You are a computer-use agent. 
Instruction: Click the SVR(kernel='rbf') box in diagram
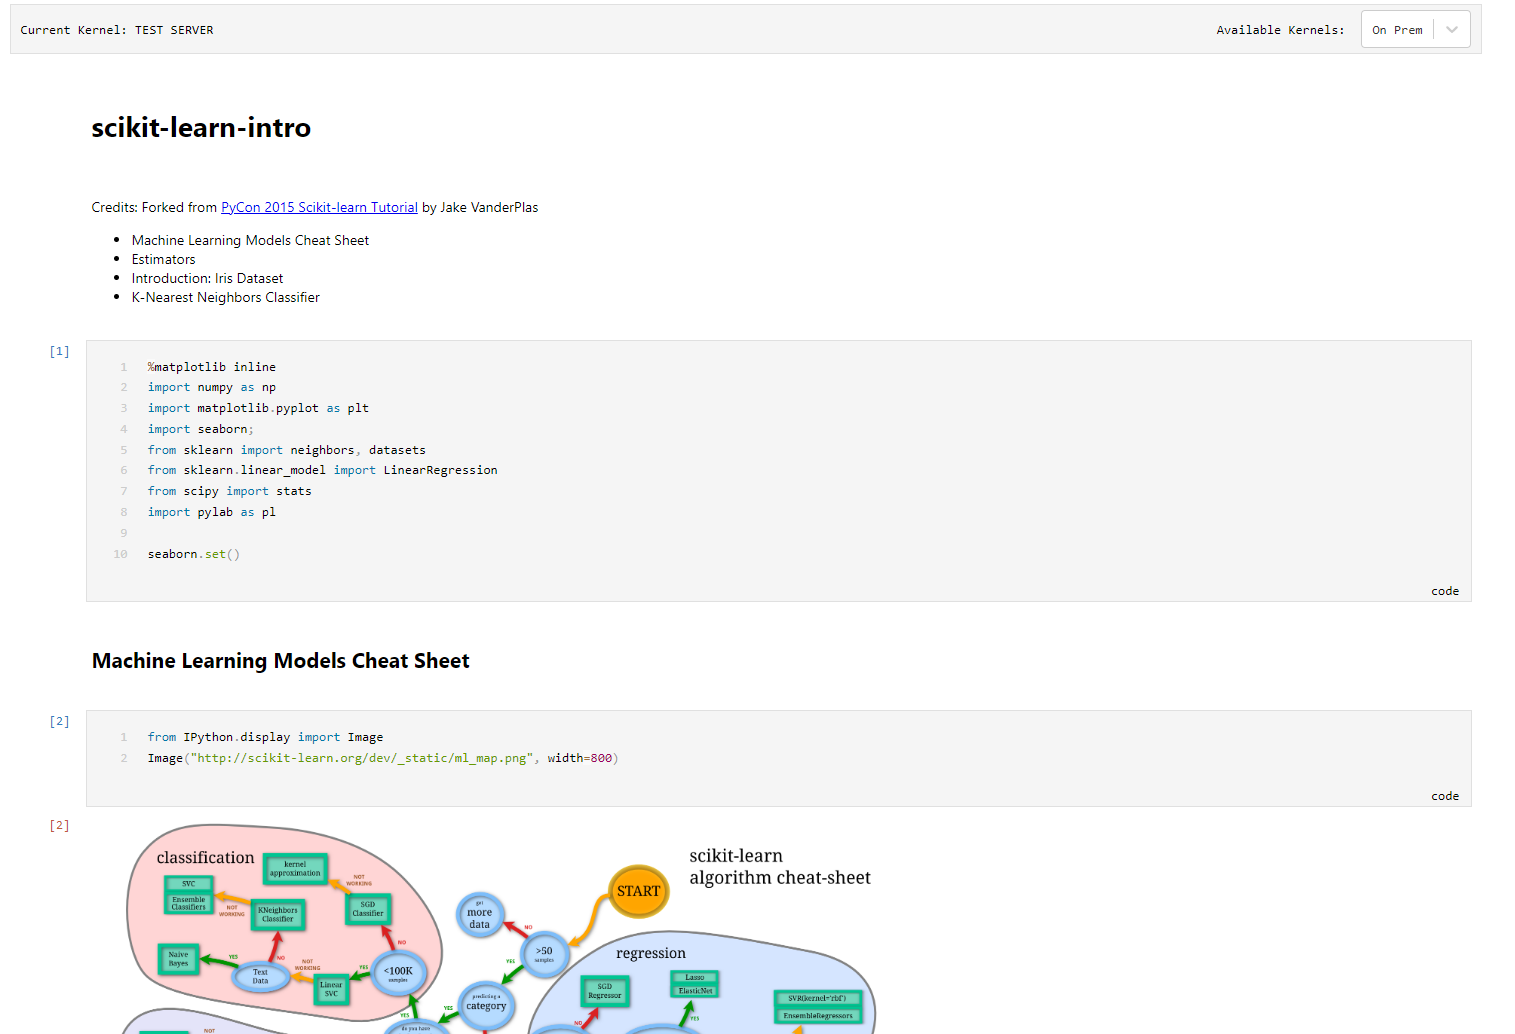pos(818,998)
